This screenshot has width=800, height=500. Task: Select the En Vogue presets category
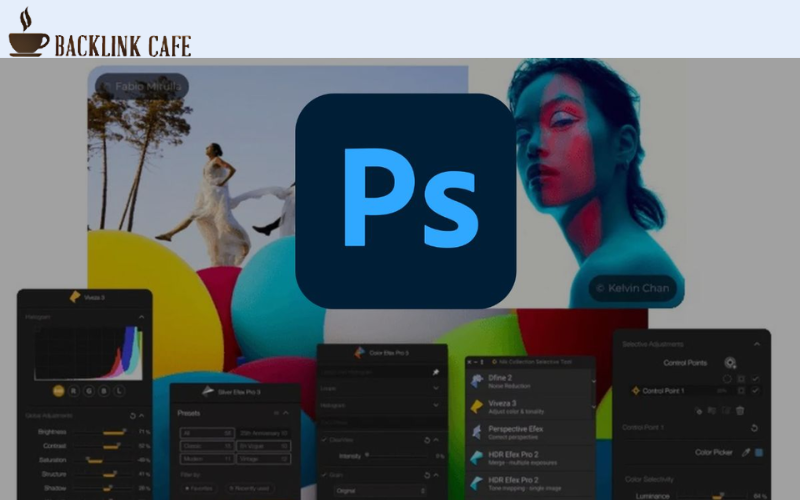(264, 446)
